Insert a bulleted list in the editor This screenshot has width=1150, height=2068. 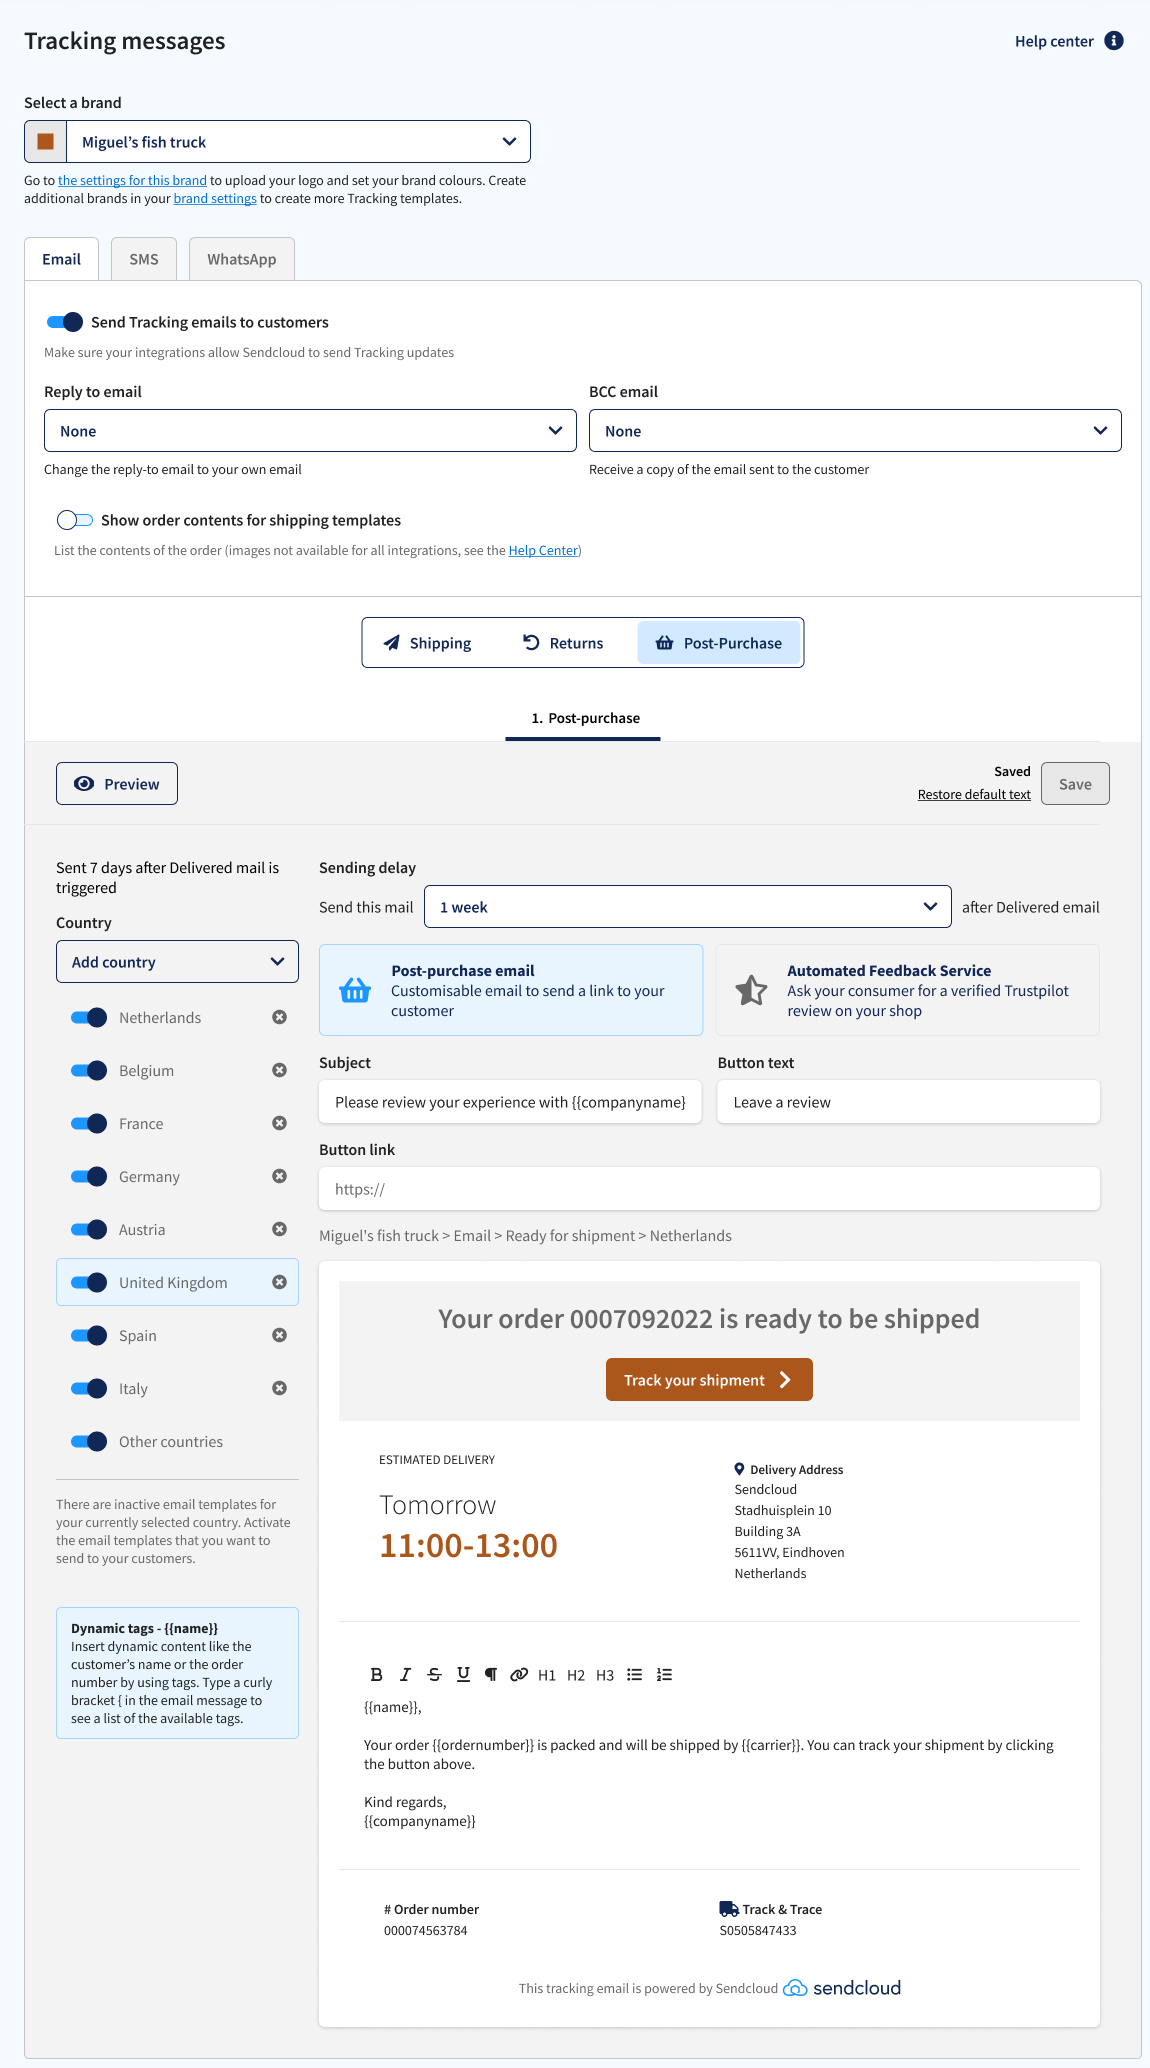(x=634, y=1675)
